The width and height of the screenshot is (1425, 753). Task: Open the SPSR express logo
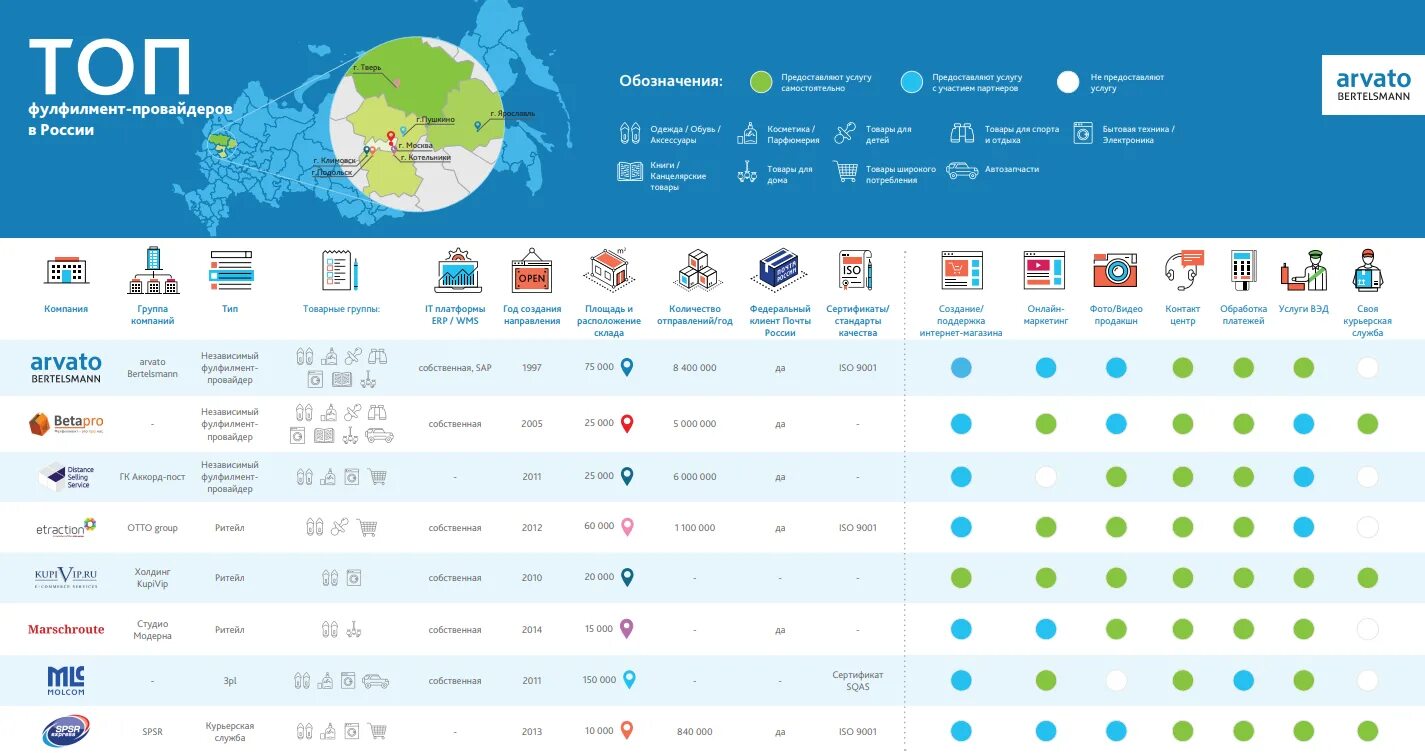[x=66, y=731]
